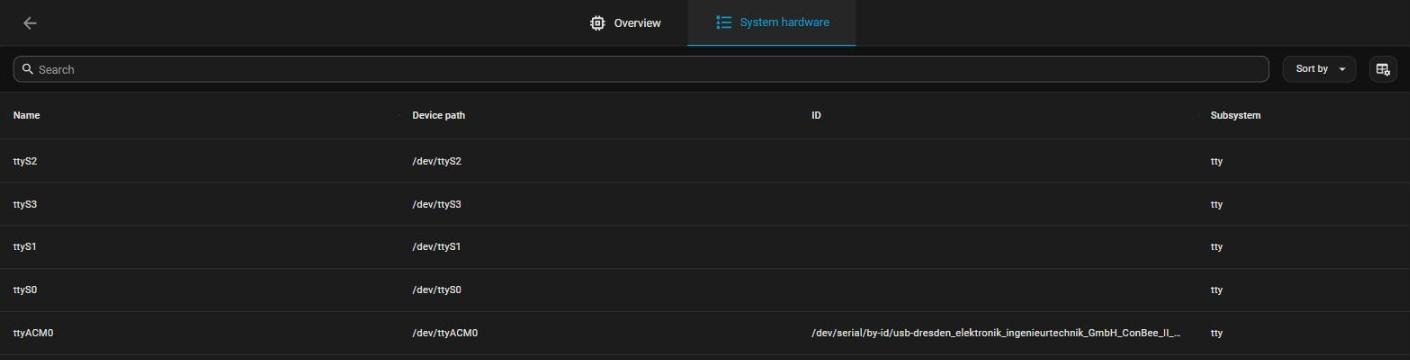
Task: Select the System hardware tab
Action: click(772, 23)
